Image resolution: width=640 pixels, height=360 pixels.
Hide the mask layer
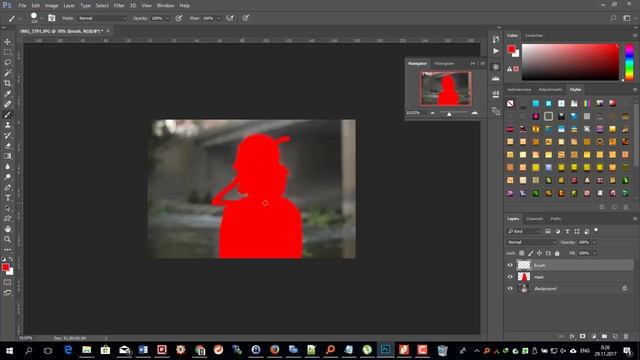(510, 277)
